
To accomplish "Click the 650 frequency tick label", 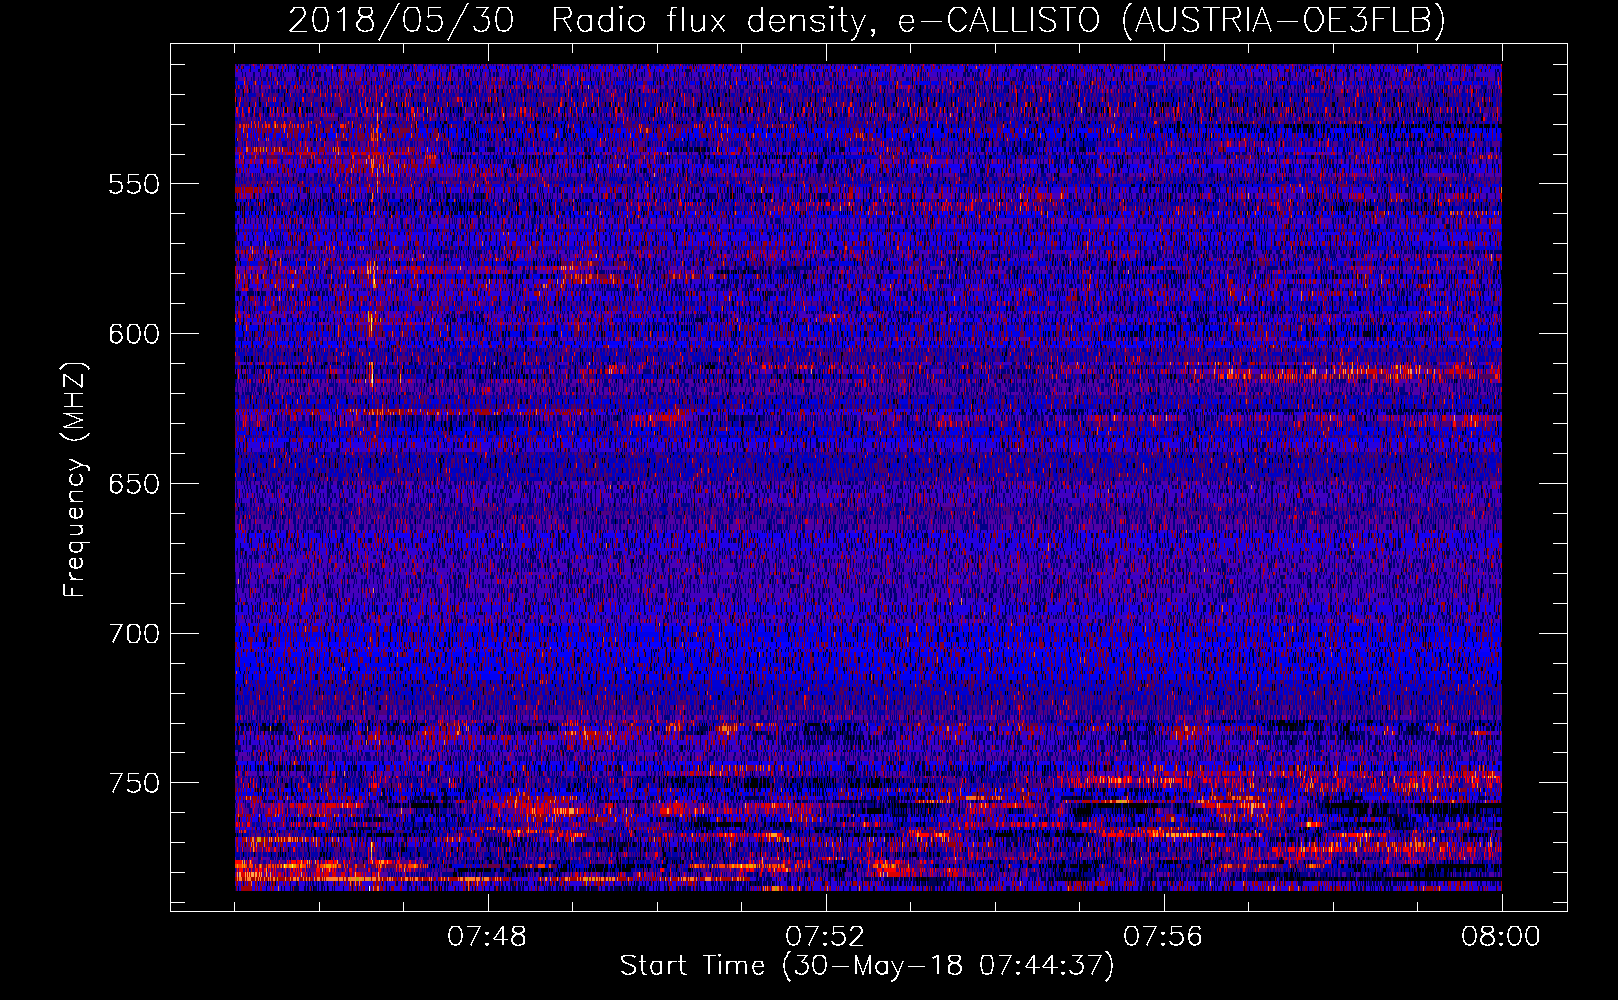I will (134, 484).
